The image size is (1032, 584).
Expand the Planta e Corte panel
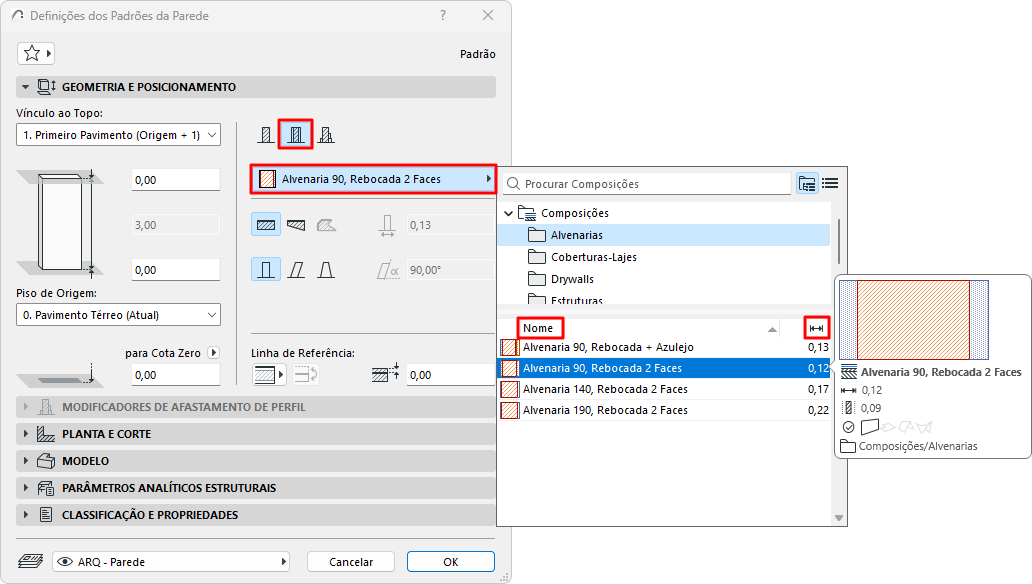click(x=26, y=434)
